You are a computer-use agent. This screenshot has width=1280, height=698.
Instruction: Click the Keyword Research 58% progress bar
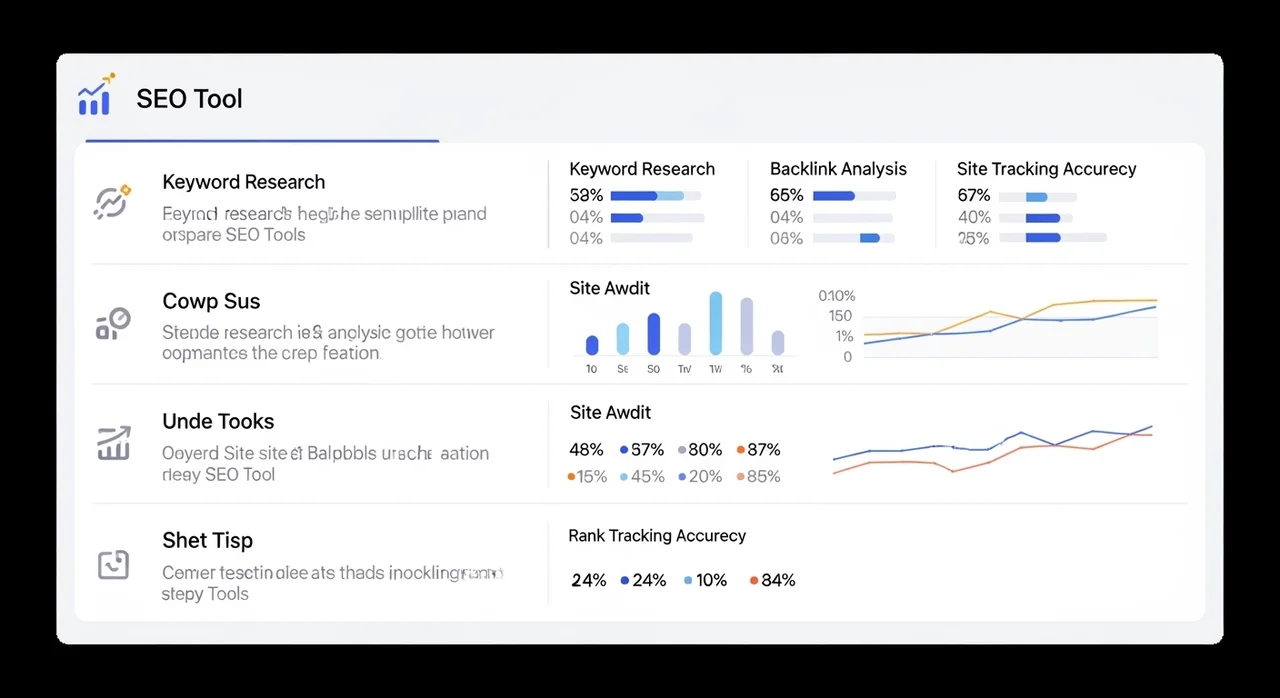pyautogui.click(x=655, y=196)
